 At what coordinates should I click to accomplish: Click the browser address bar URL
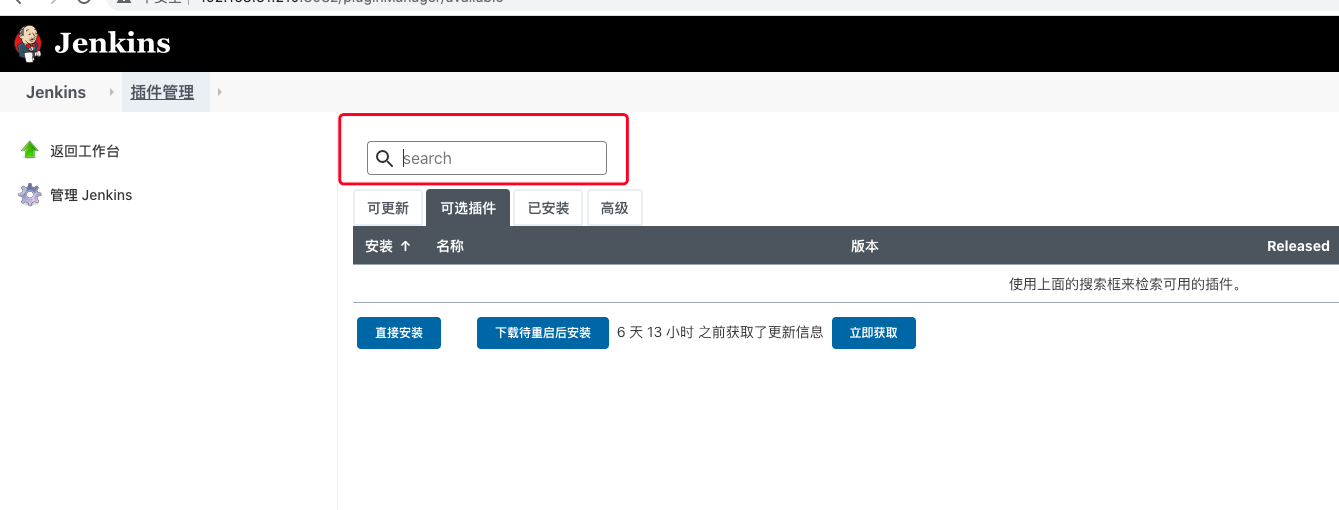[350, 3]
